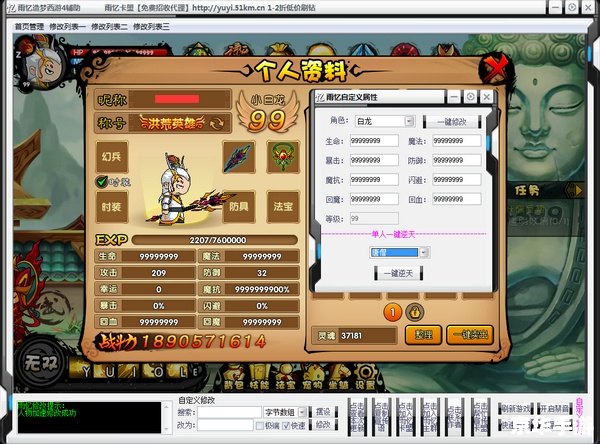Click the 刷新游戏 button
The height and width of the screenshot is (444, 600).
tap(516, 409)
